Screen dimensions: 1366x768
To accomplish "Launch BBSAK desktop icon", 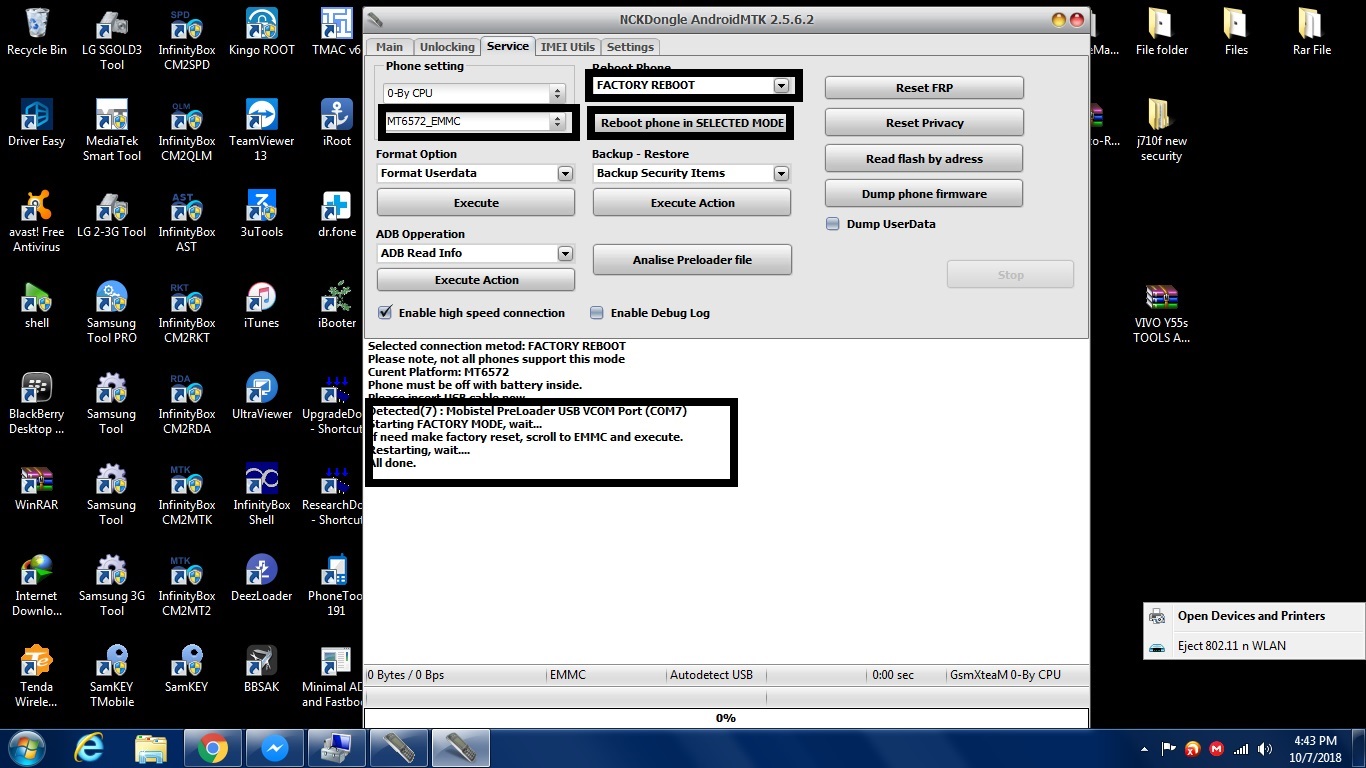I will click(x=261, y=669).
